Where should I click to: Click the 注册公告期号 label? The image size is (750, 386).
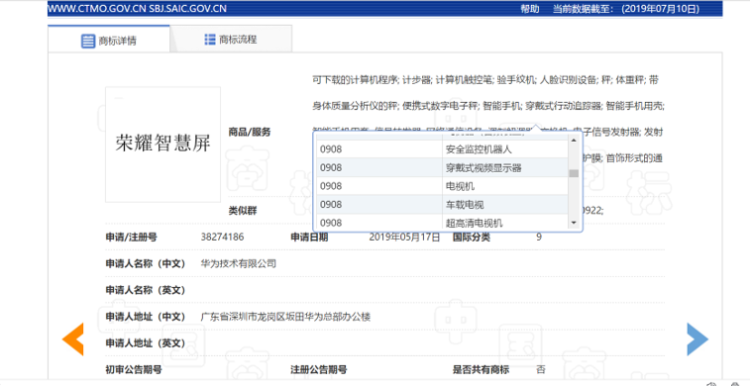[319, 369]
